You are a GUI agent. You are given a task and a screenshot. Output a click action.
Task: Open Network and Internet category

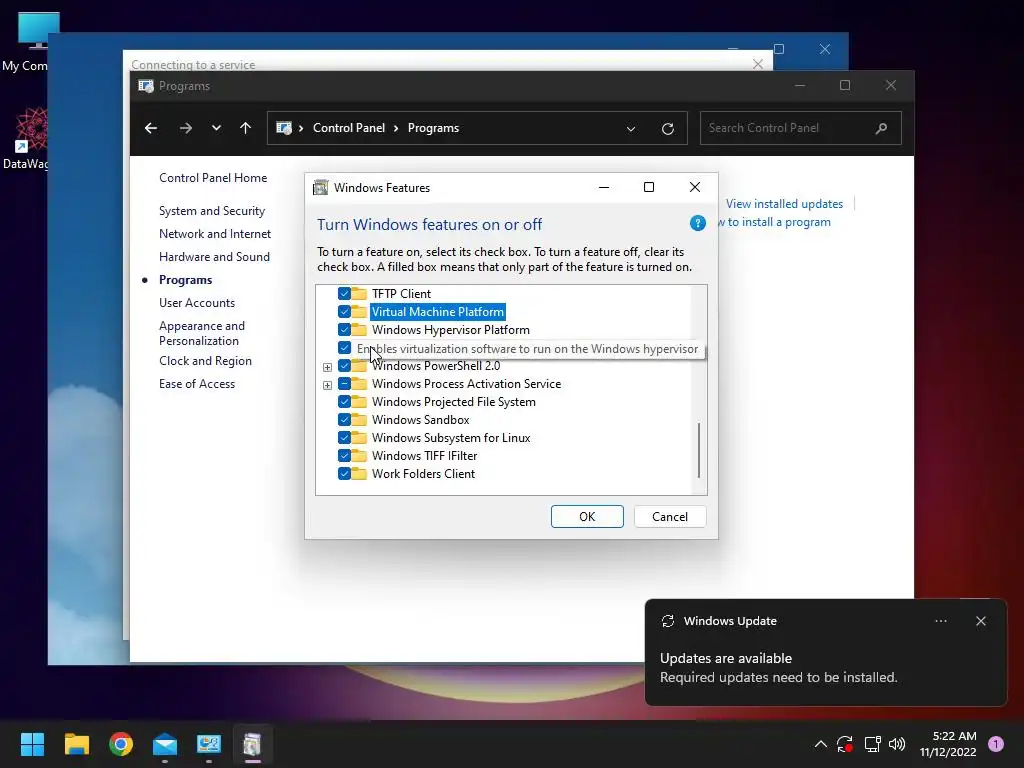tap(215, 234)
